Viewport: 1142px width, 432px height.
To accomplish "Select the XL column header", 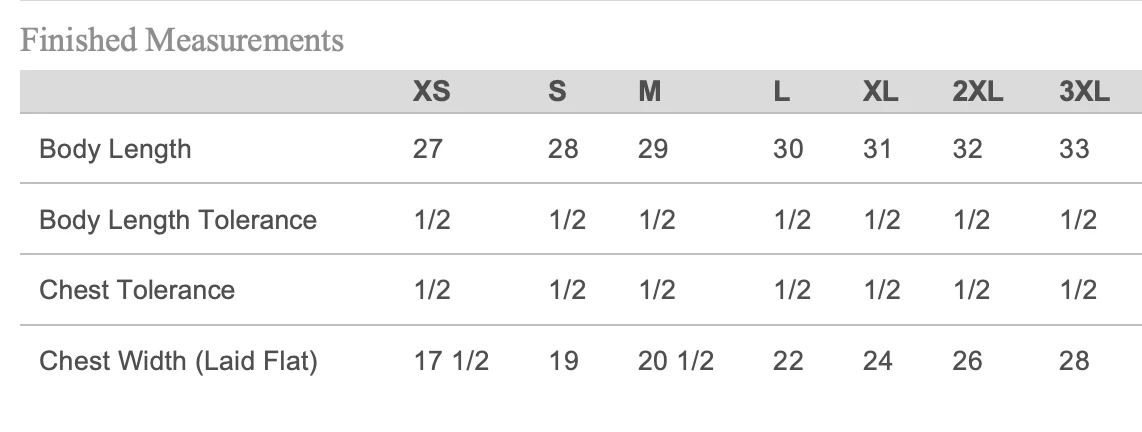I will [880, 92].
